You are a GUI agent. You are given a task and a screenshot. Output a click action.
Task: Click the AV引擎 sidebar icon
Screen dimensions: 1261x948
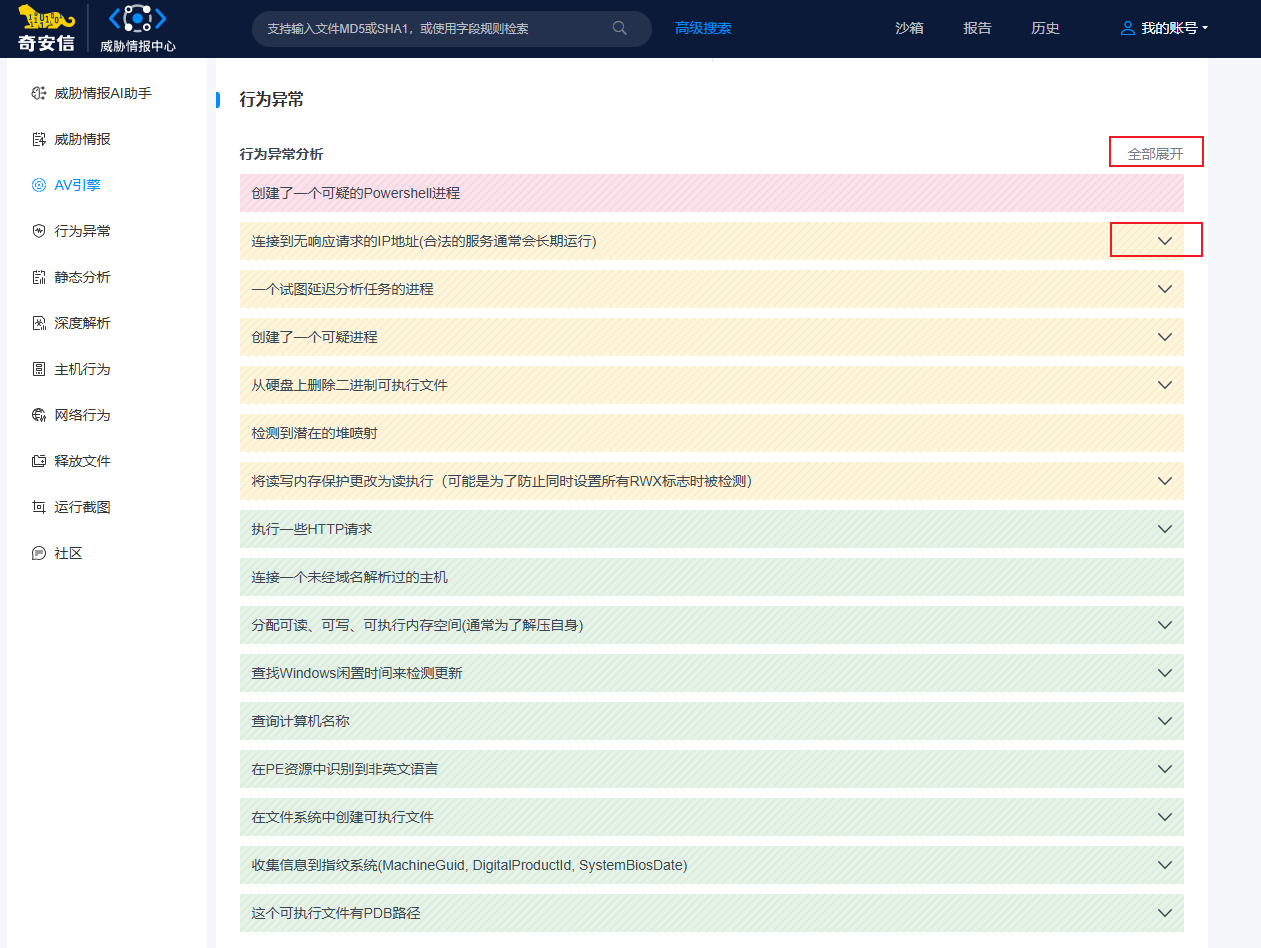(x=39, y=185)
